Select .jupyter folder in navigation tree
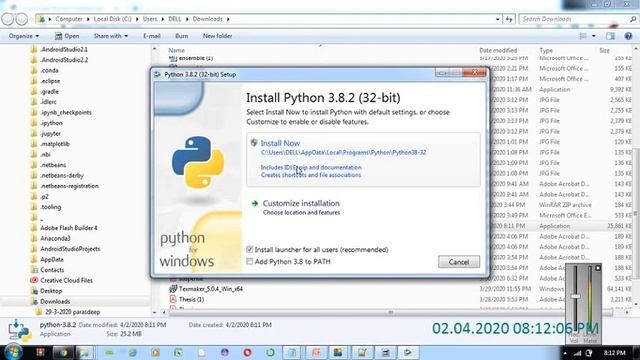The width and height of the screenshot is (640, 360). point(51,133)
